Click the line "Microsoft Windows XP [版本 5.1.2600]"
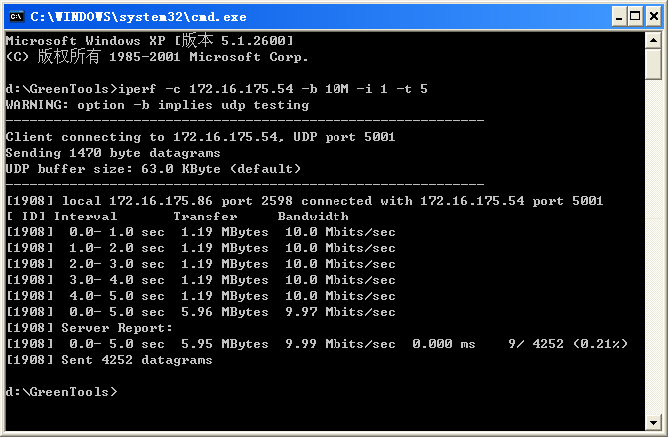Viewport: 669px width, 438px height. 150,41
